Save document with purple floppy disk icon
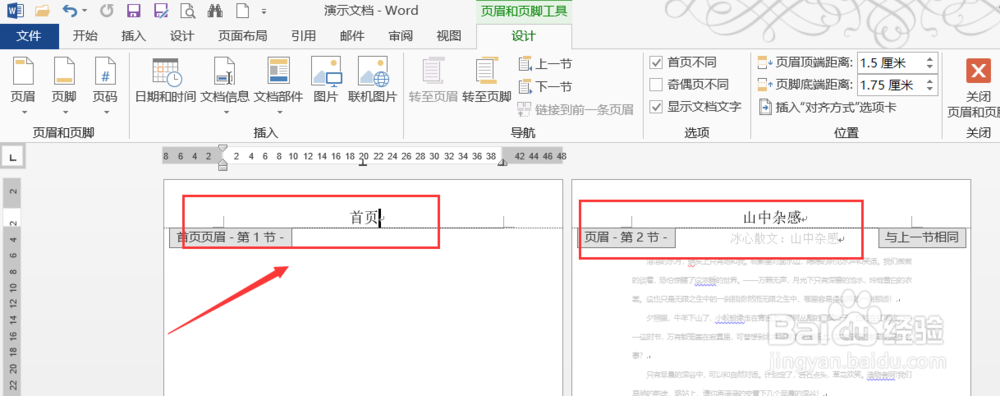Viewport: 1000px width, 396px height. (134, 10)
